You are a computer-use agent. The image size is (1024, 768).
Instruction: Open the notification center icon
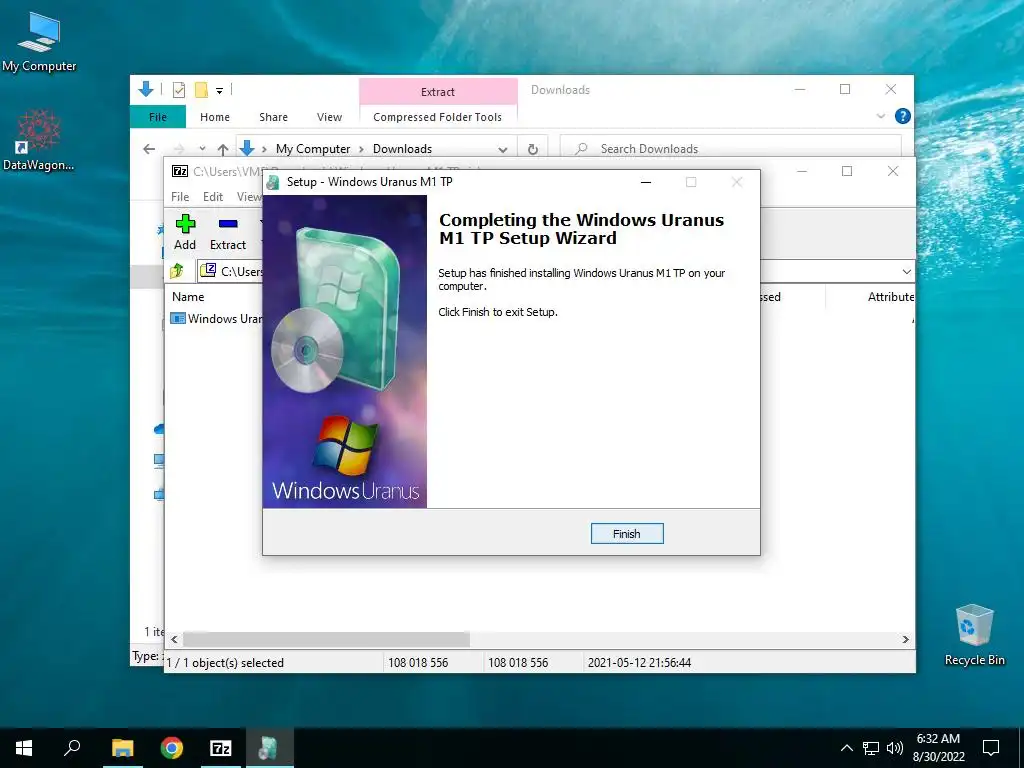coord(991,748)
